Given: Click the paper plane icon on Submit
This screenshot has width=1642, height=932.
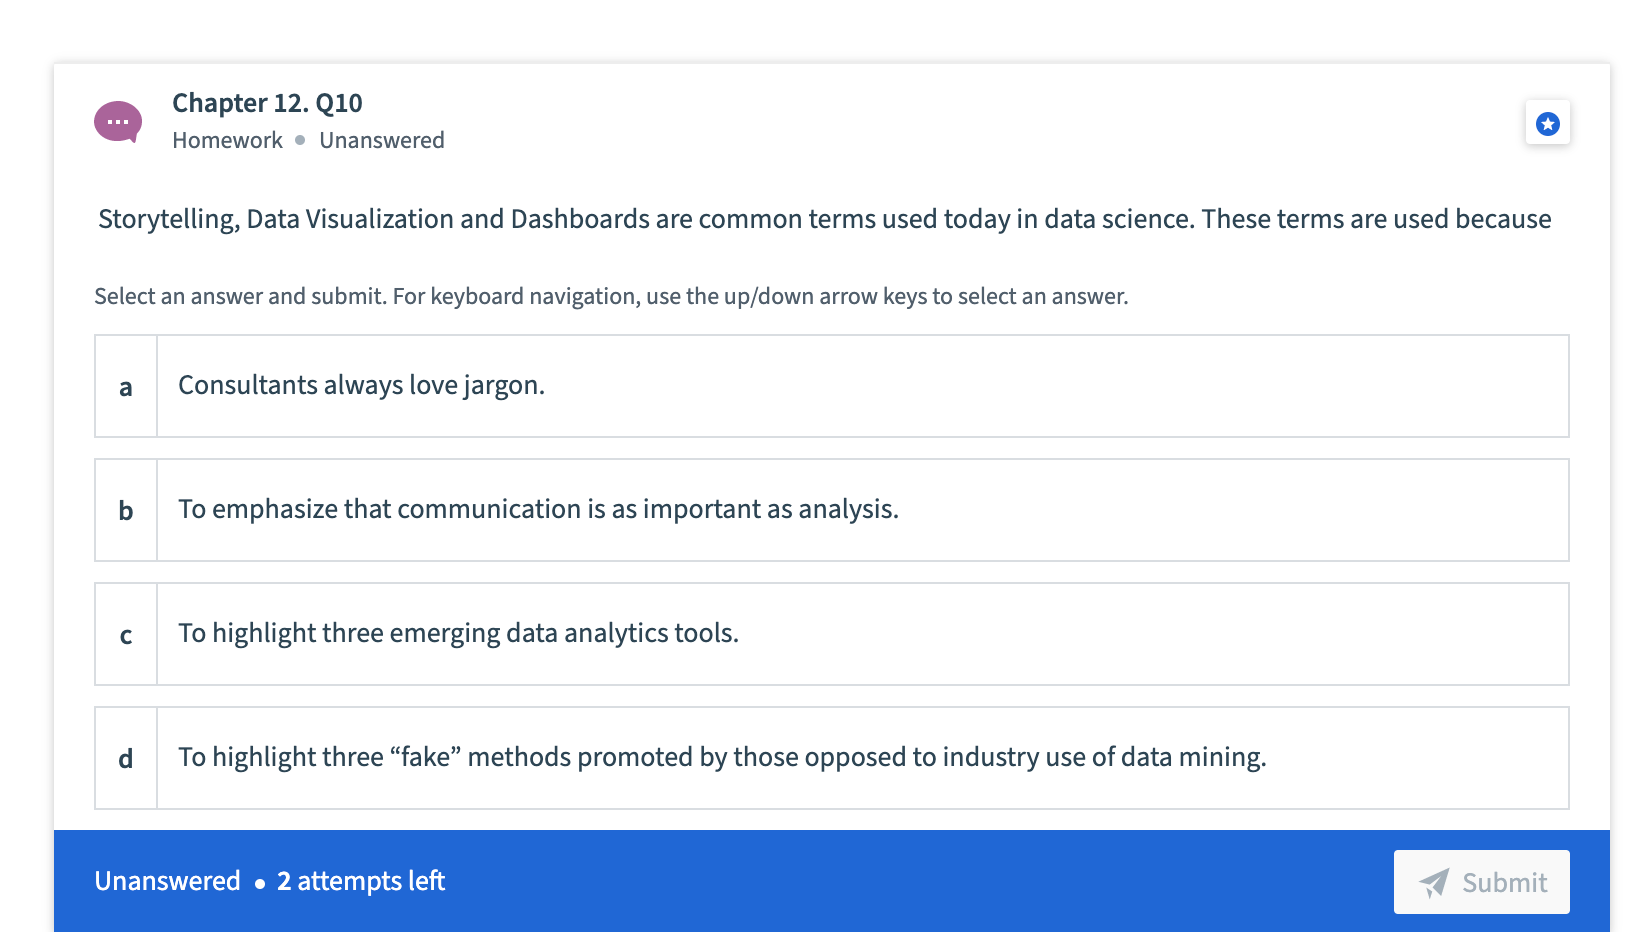Looking at the screenshot, I should point(1434,882).
